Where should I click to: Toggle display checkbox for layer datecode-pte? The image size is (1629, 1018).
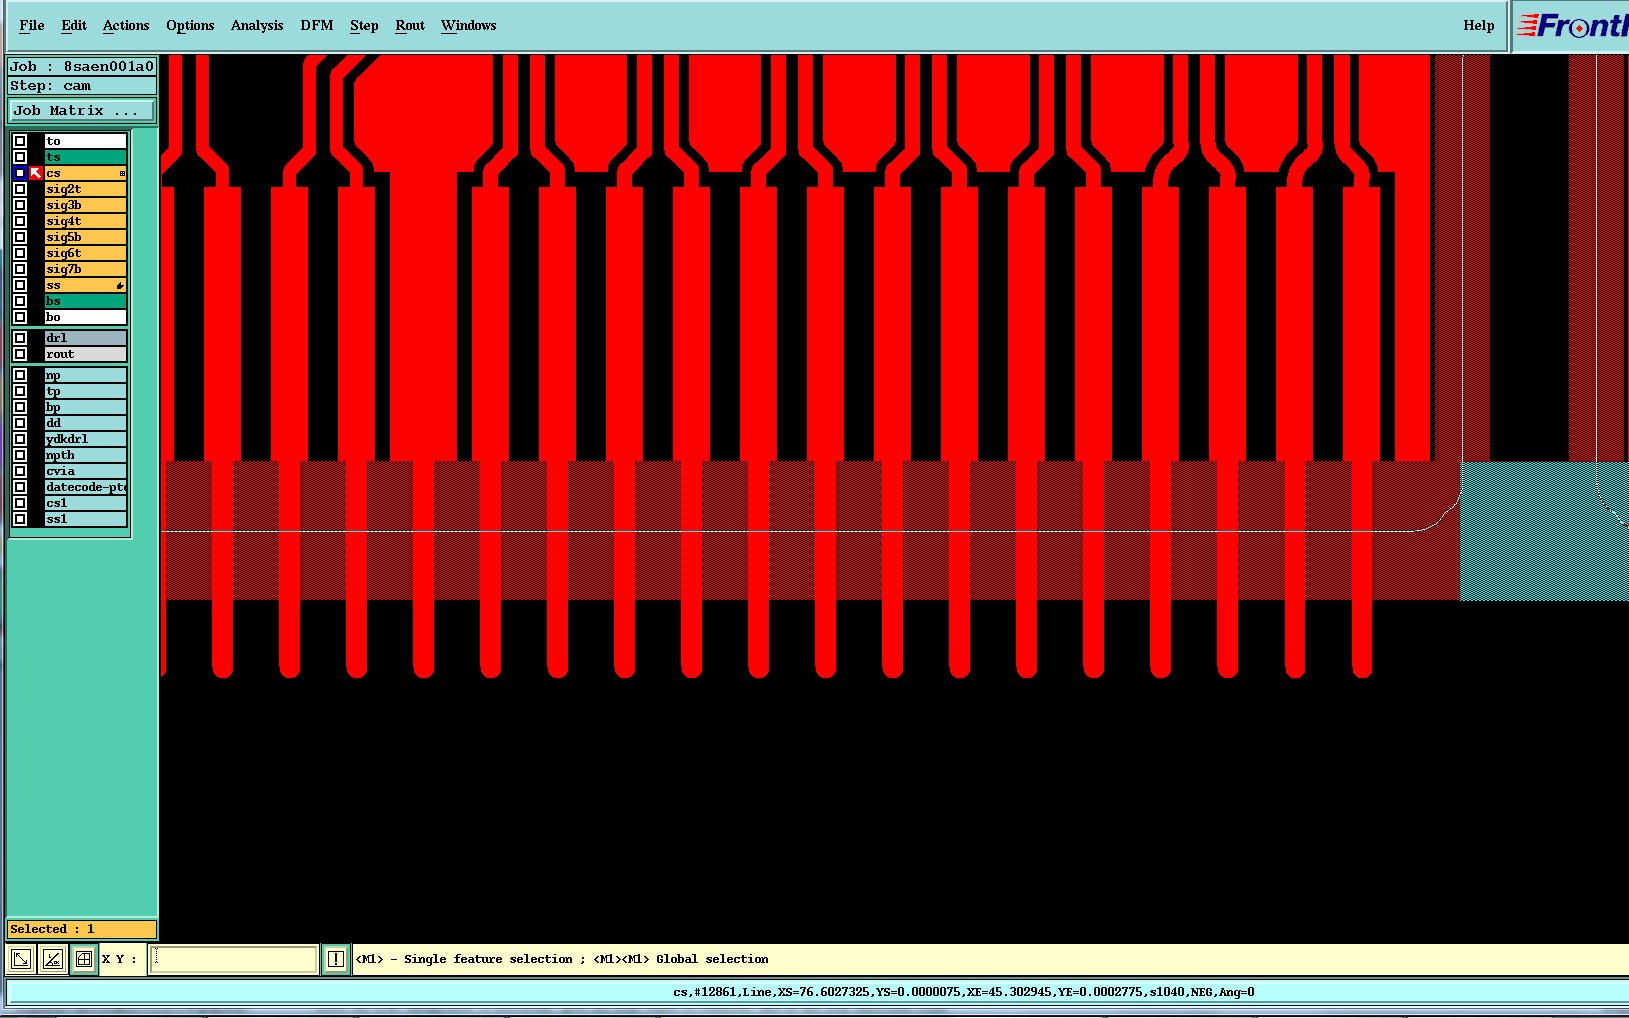click(19, 487)
